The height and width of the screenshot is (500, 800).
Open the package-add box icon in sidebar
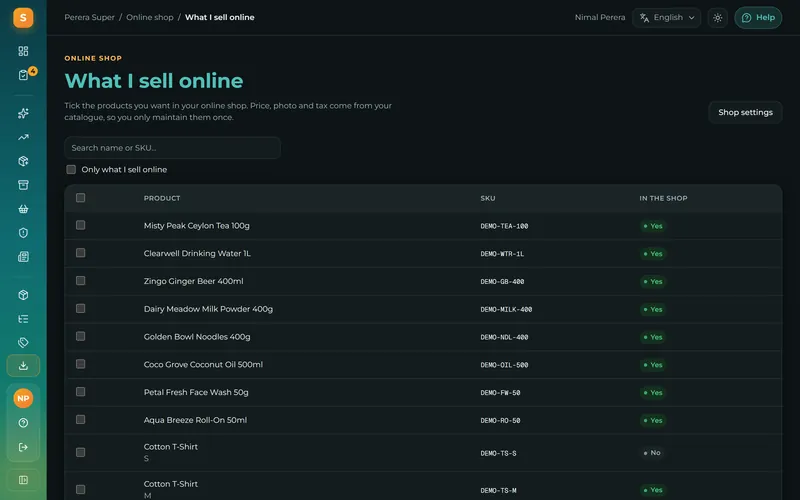coord(23,161)
